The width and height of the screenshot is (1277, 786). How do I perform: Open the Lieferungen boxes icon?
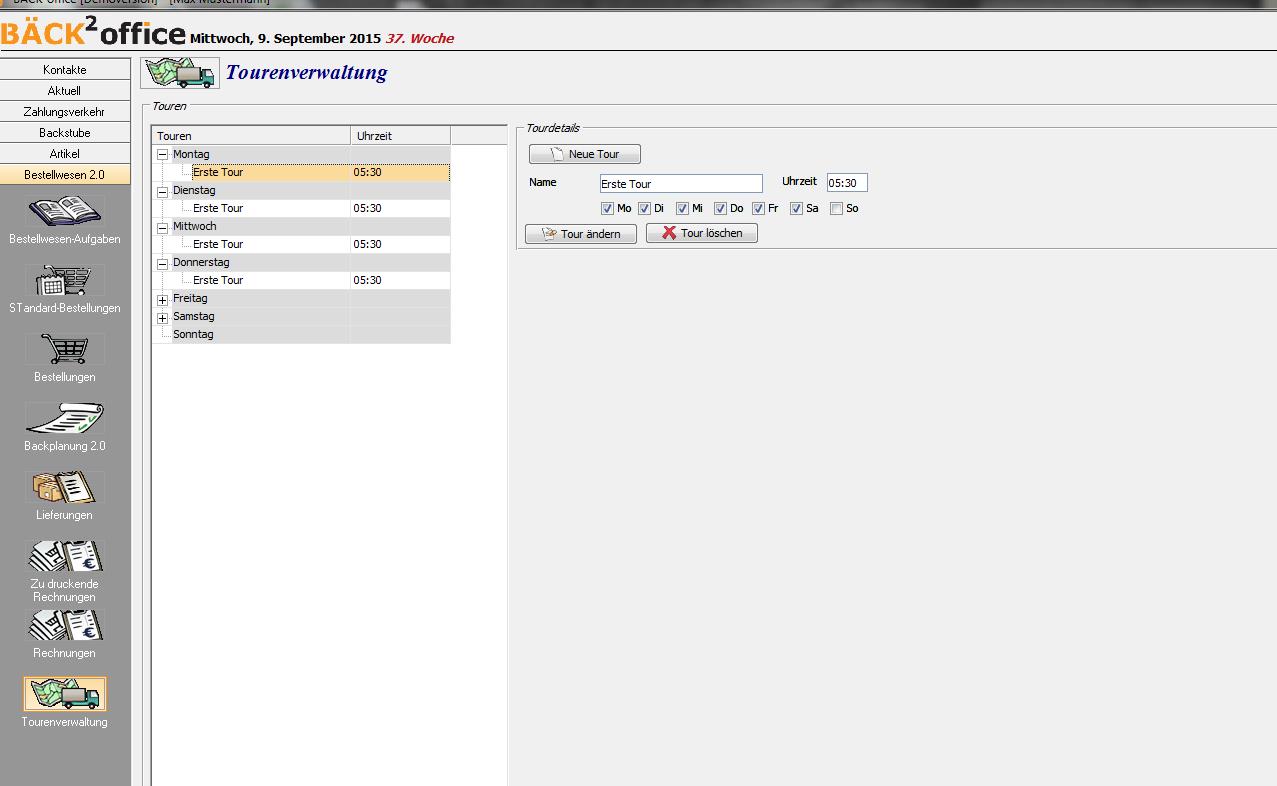(65, 488)
